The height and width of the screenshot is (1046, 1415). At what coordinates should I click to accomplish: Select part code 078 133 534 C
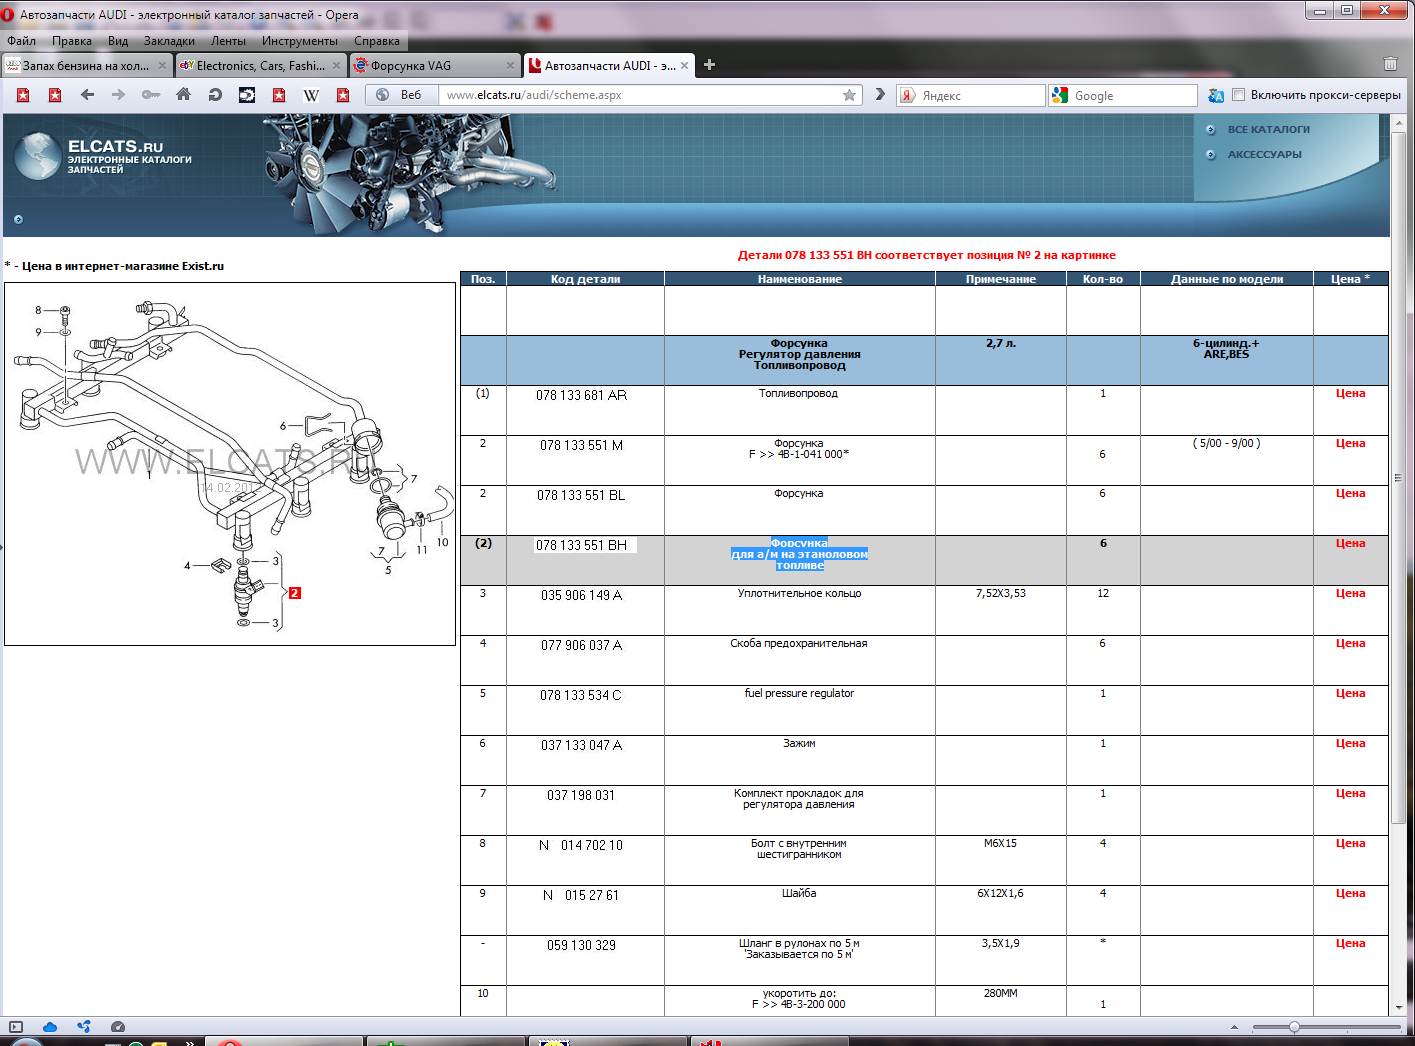[581, 695]
